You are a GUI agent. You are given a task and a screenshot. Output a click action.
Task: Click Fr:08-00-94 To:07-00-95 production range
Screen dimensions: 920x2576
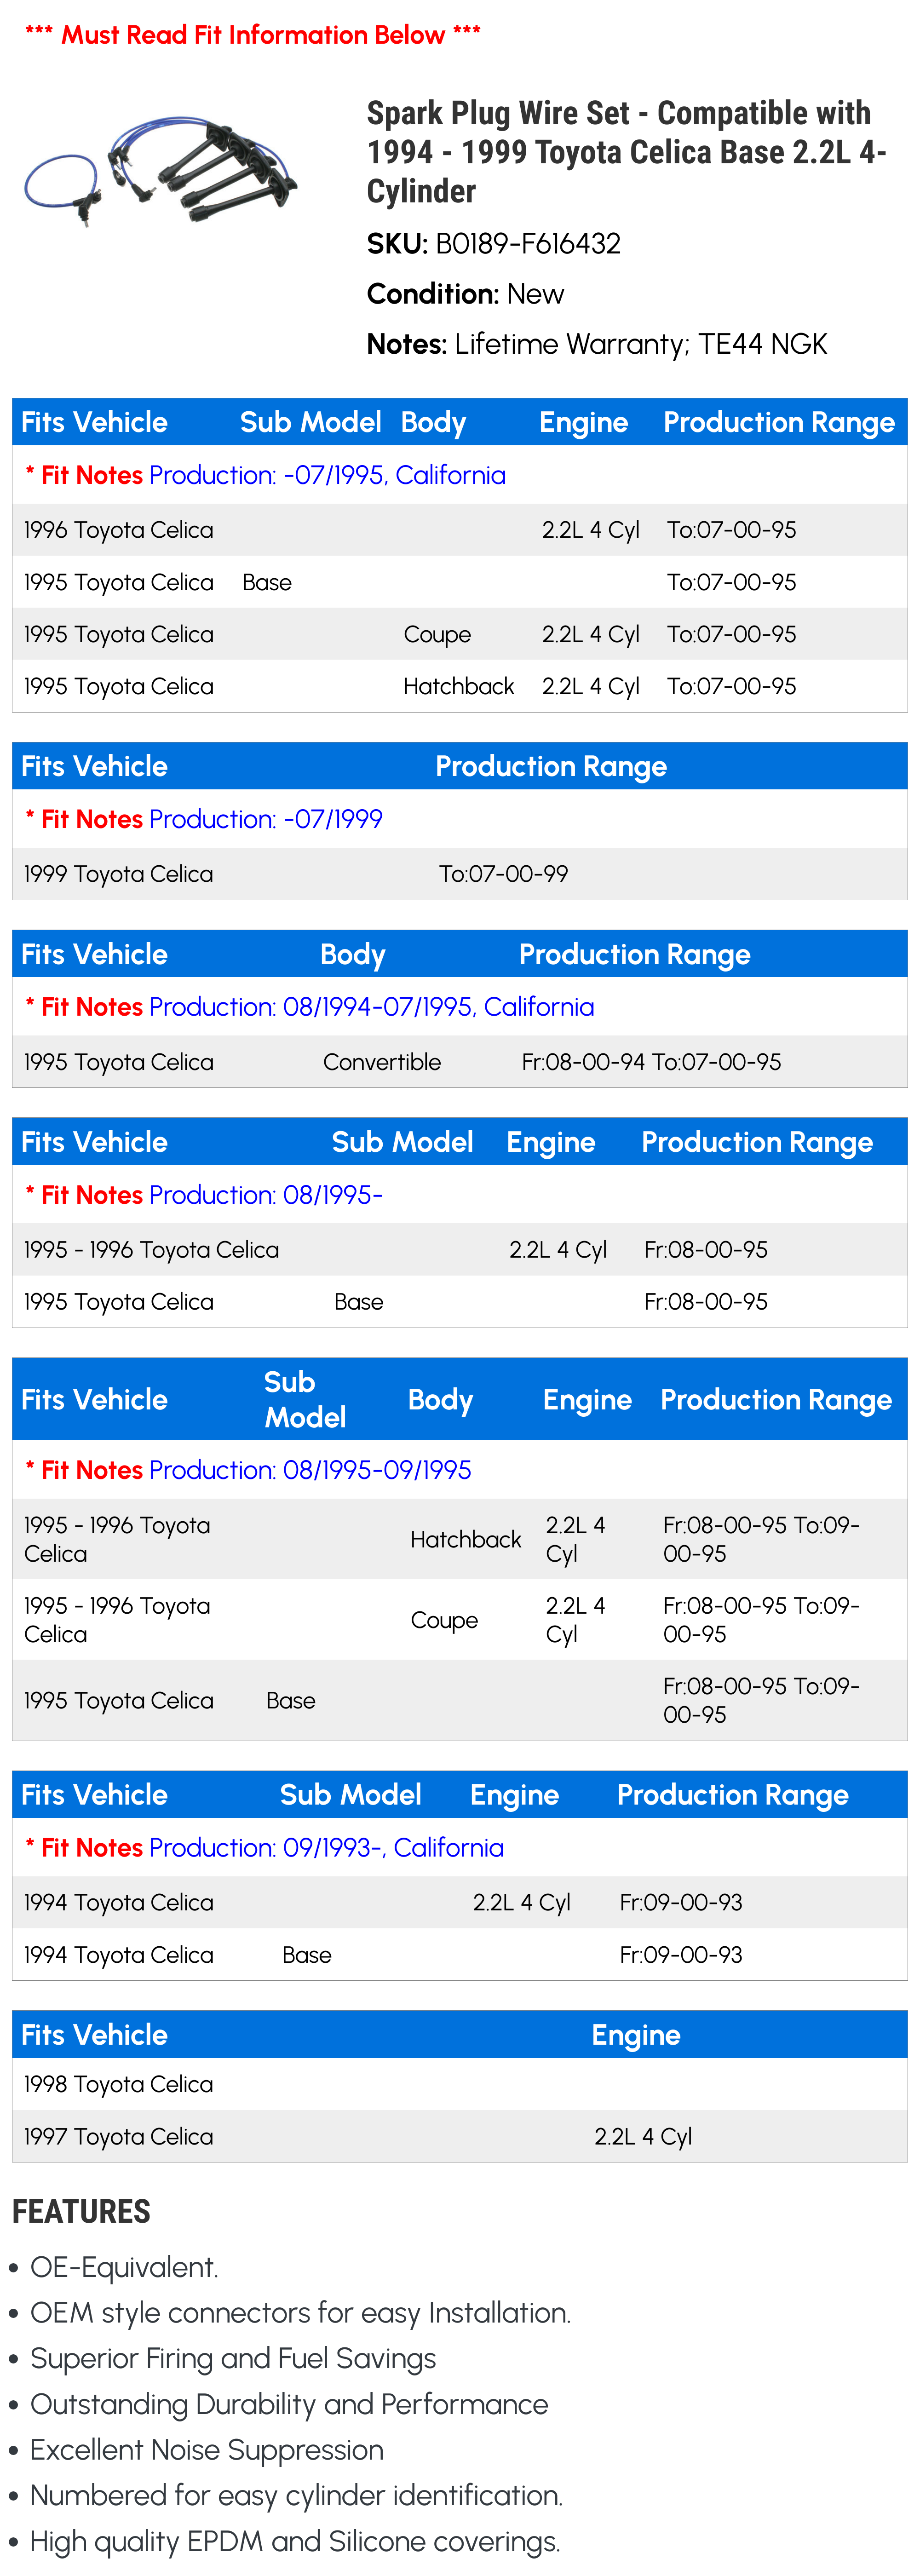click(652, 1062)
